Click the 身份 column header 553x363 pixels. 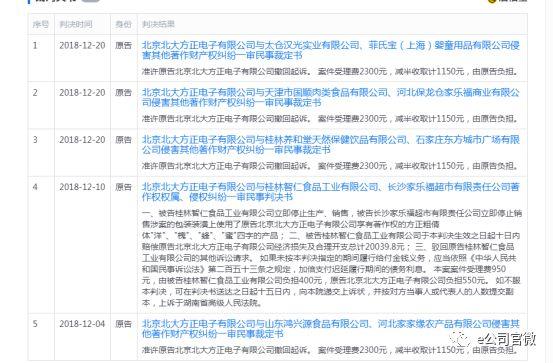point(123,24)
